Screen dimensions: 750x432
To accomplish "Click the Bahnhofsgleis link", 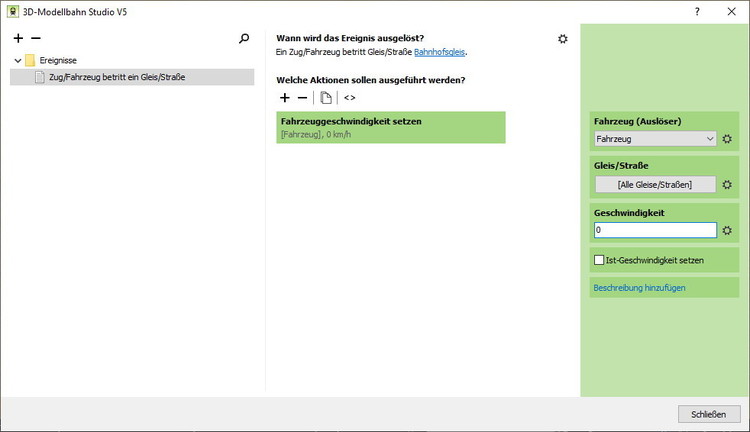I will pyautogui.click(x=440, y=52).
